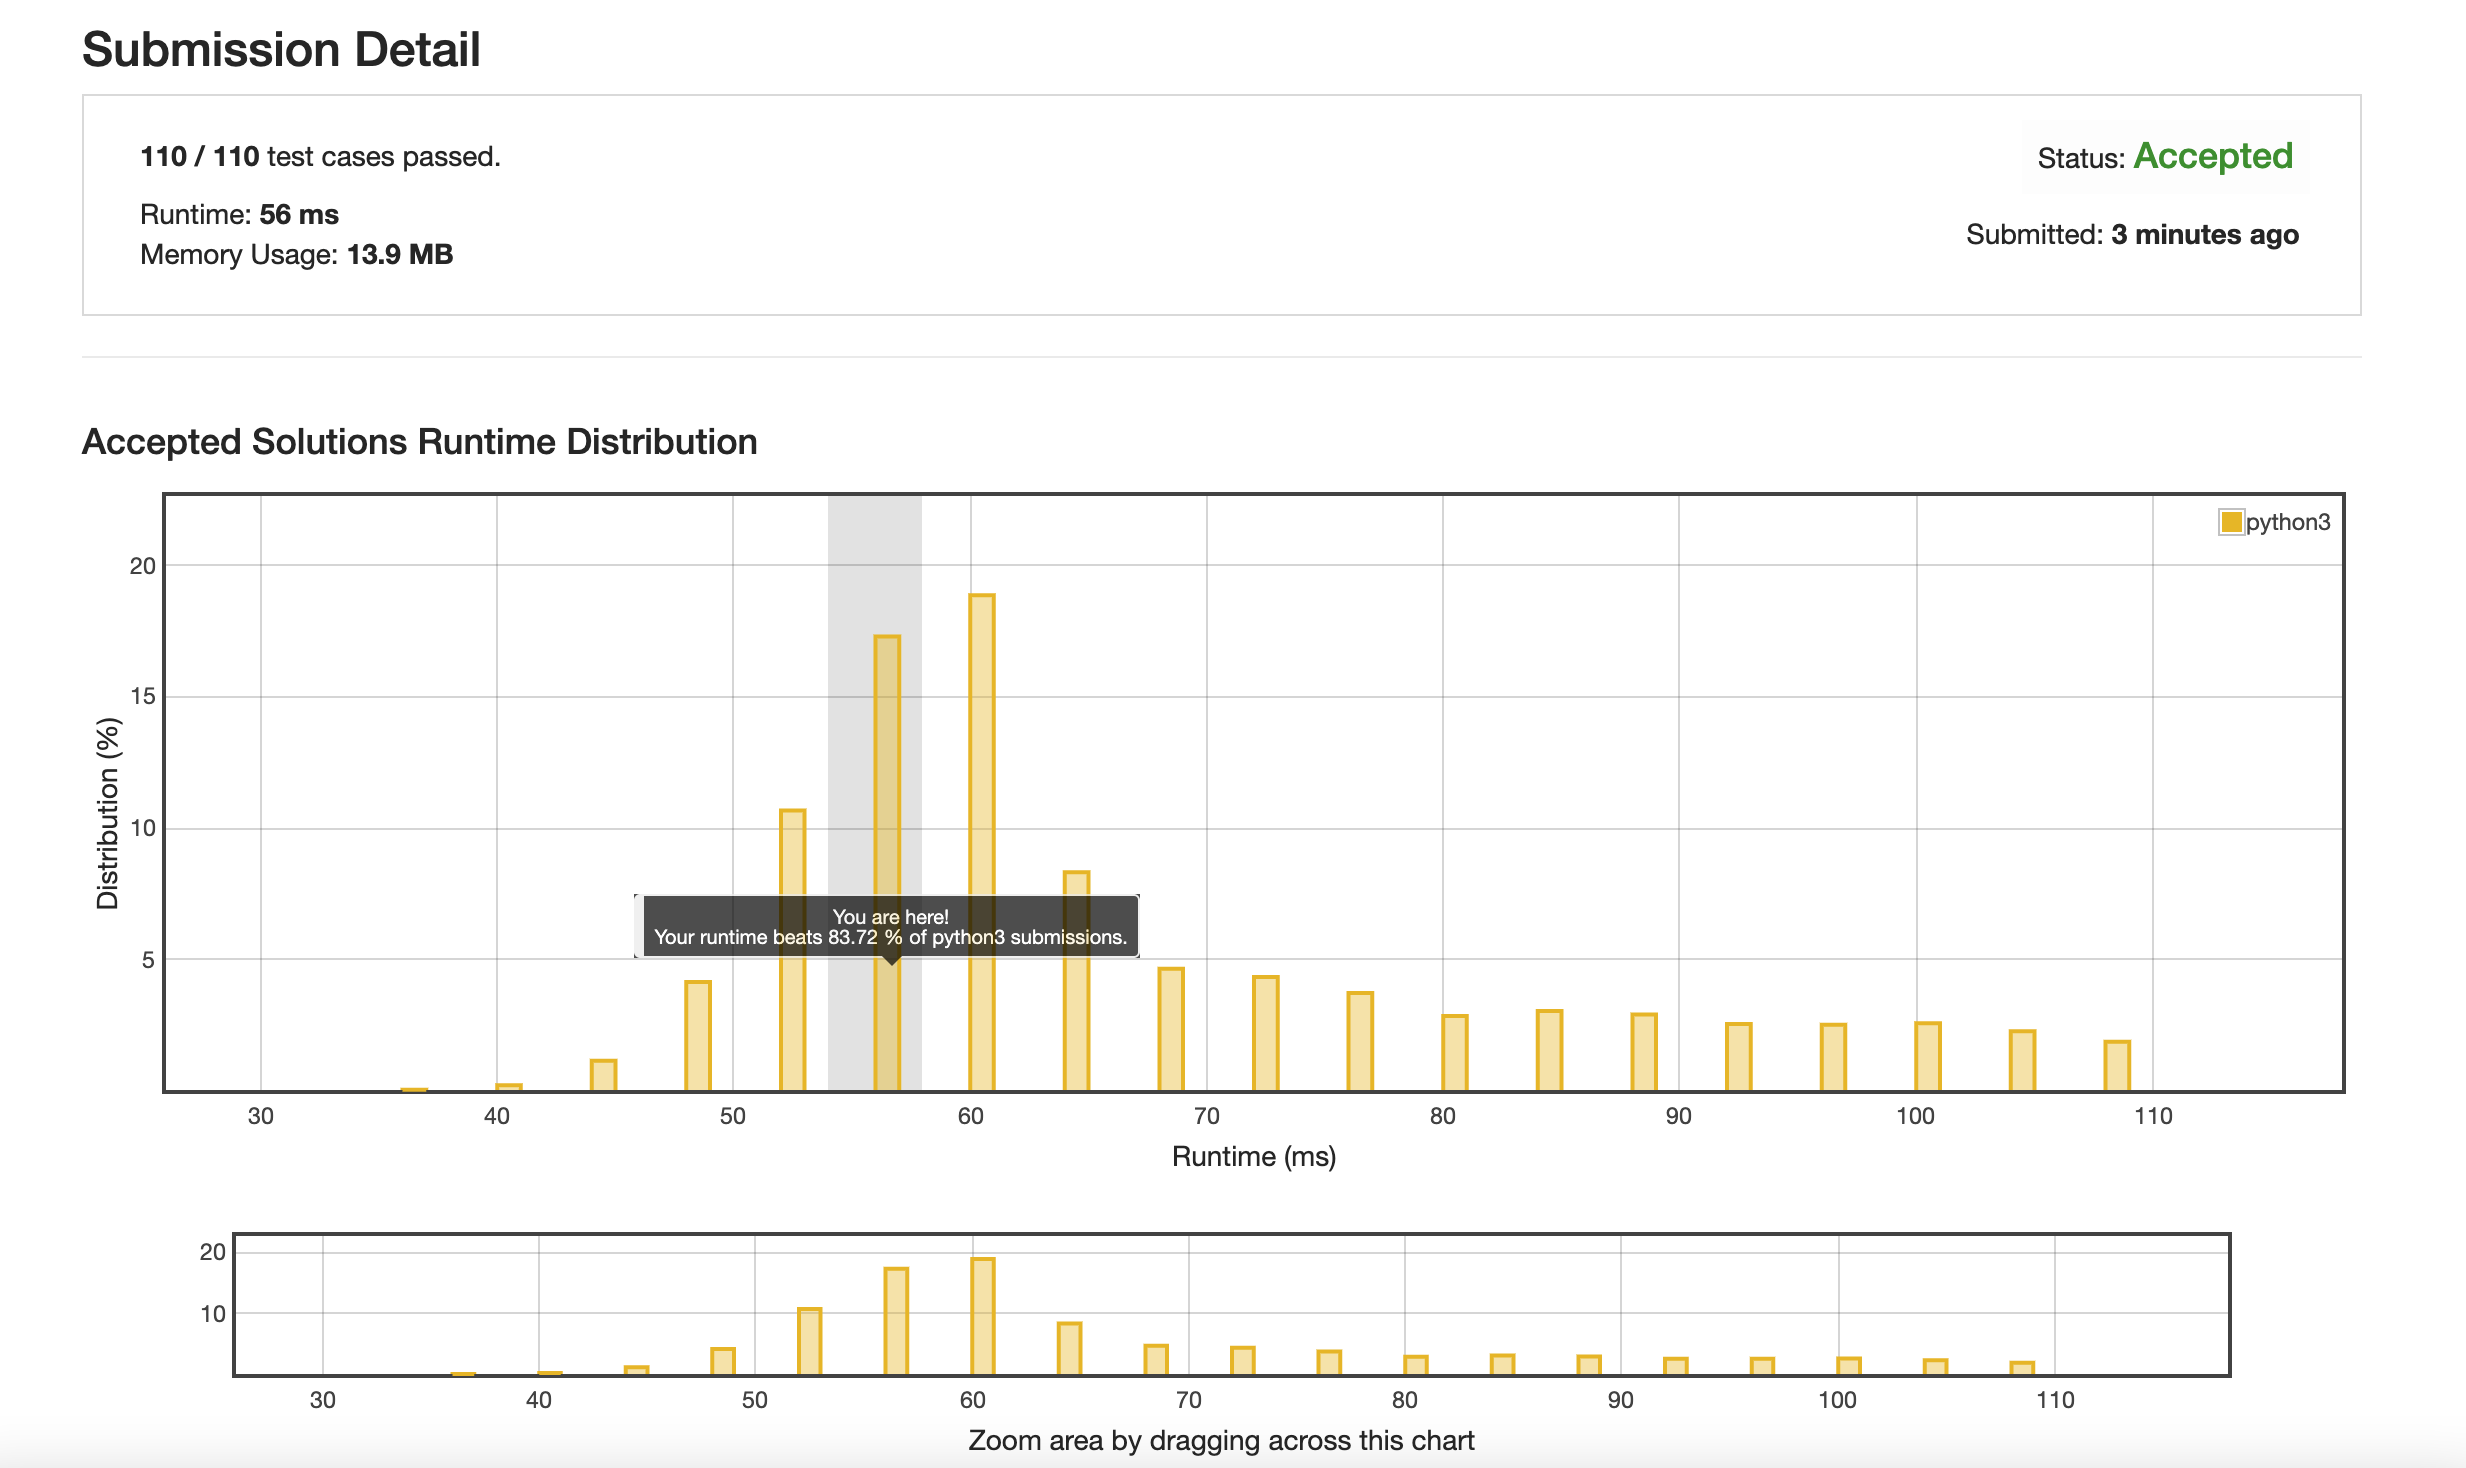Click the bar just left of 70 ms

(1171, 1028)
